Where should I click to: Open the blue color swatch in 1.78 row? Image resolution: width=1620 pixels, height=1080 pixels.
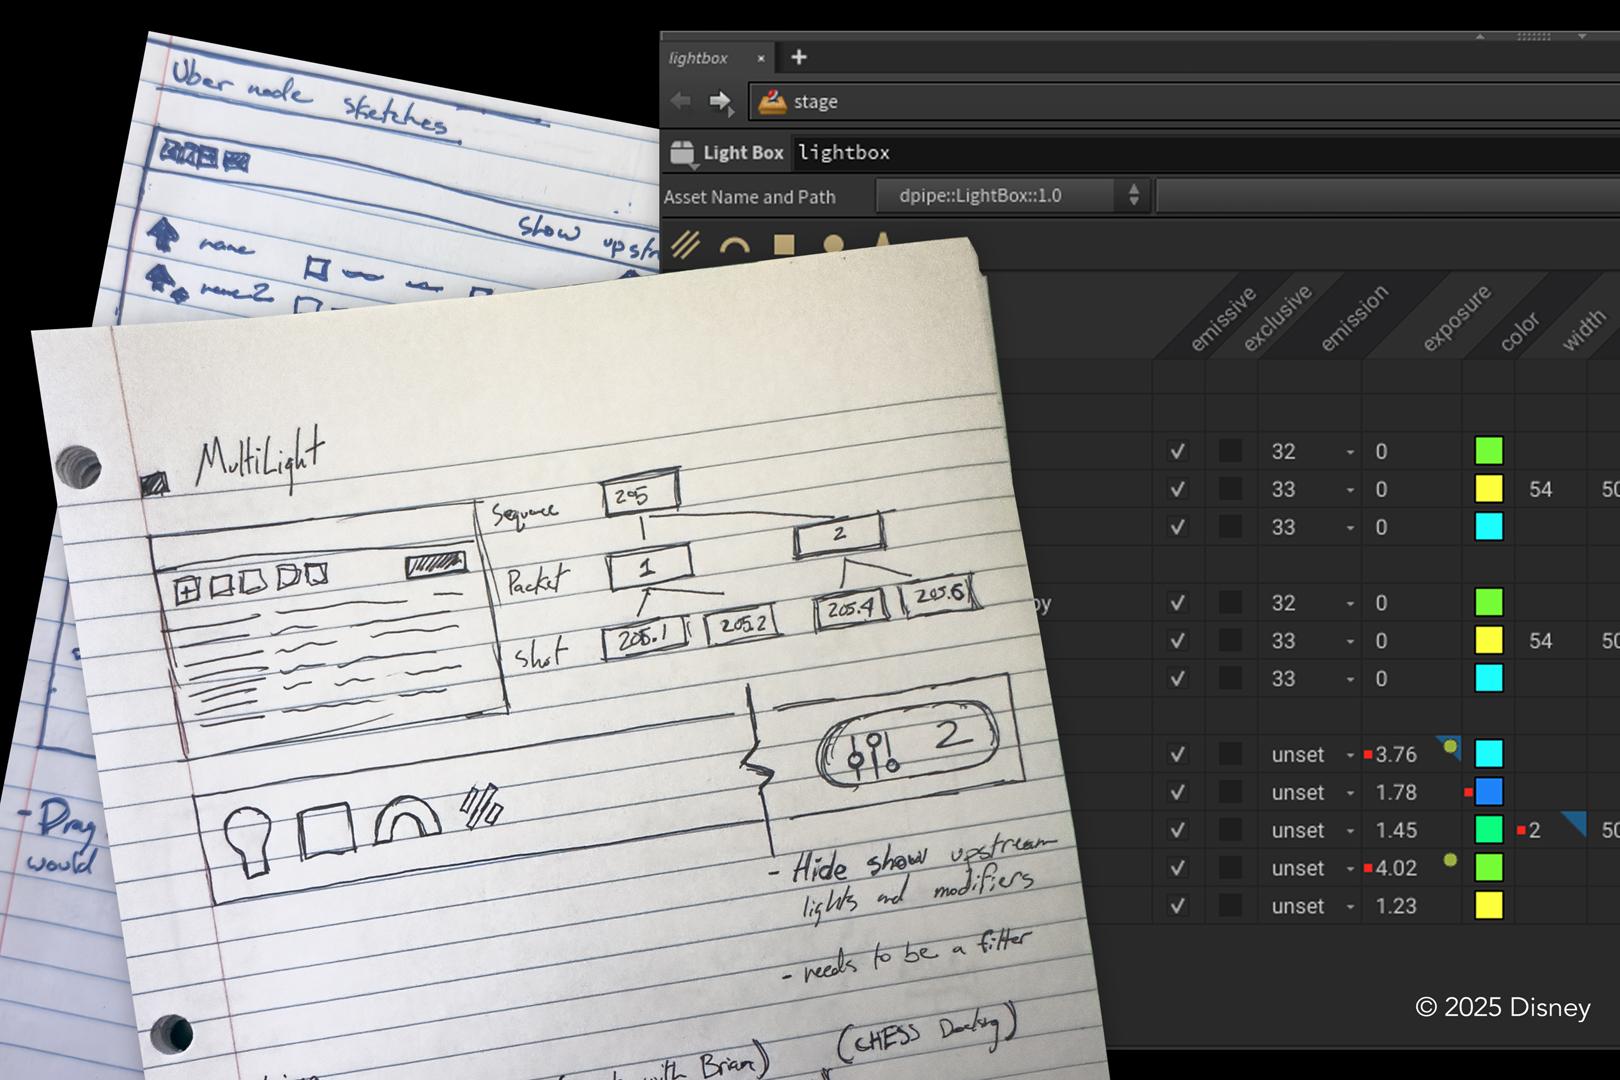pyautogui.click(x=1489, y=793)
